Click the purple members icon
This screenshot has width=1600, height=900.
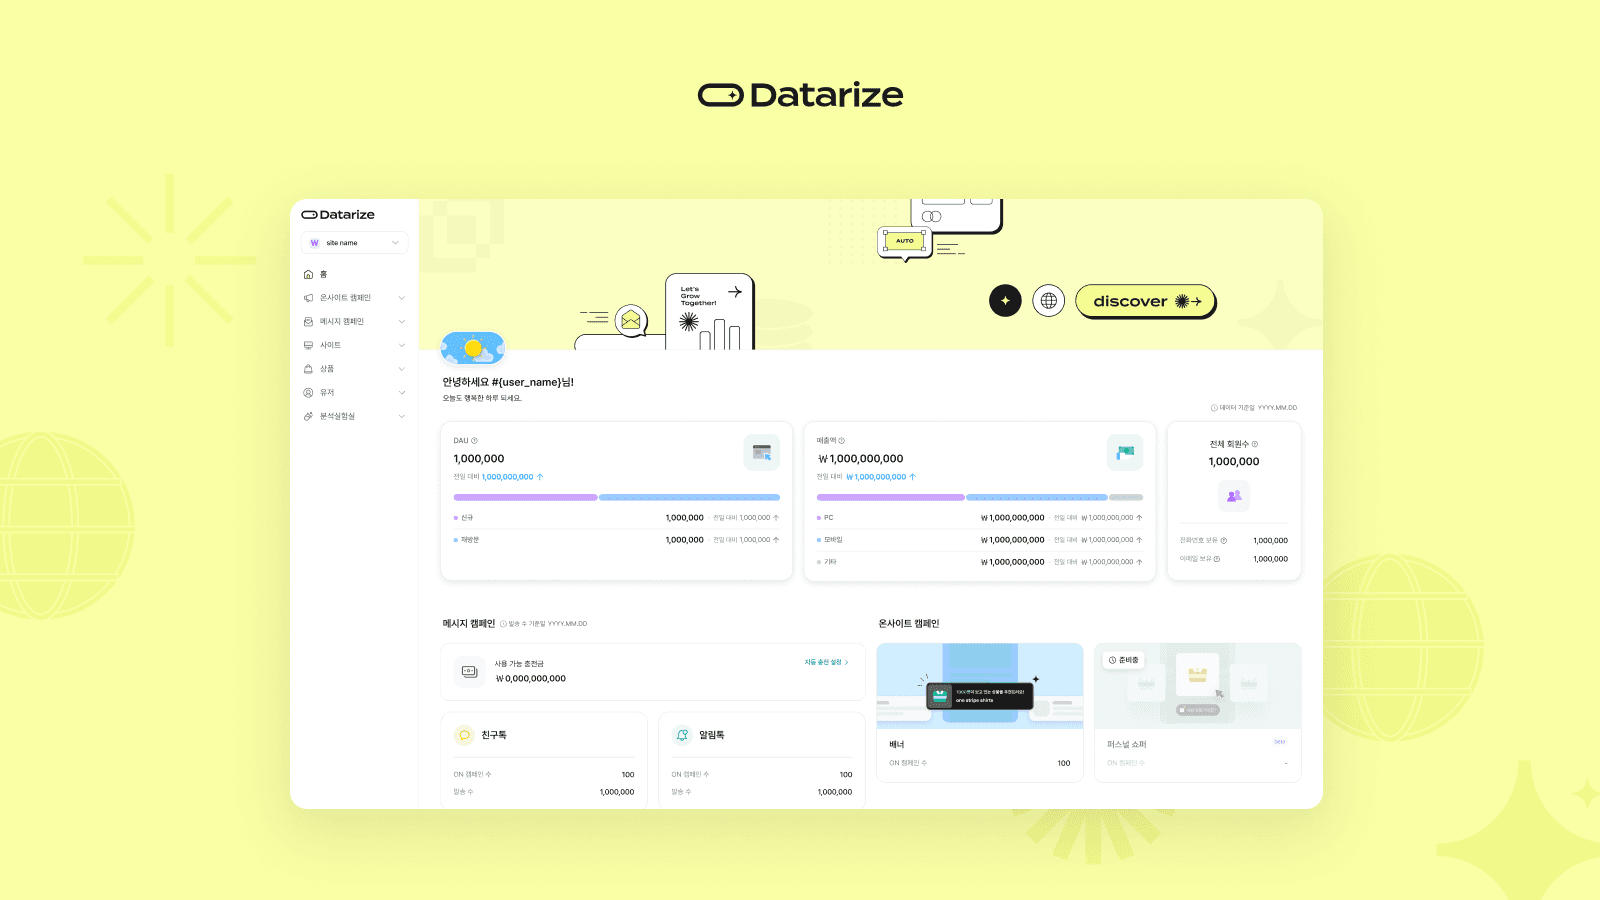1234,496
